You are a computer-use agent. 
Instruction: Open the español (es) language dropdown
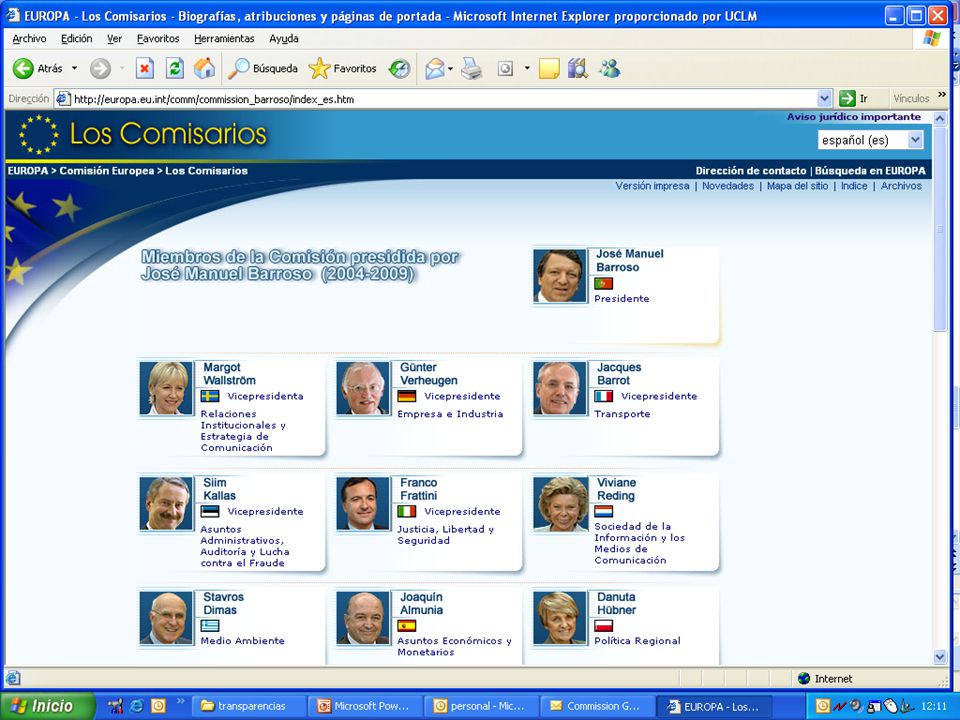tap(871, 140)
